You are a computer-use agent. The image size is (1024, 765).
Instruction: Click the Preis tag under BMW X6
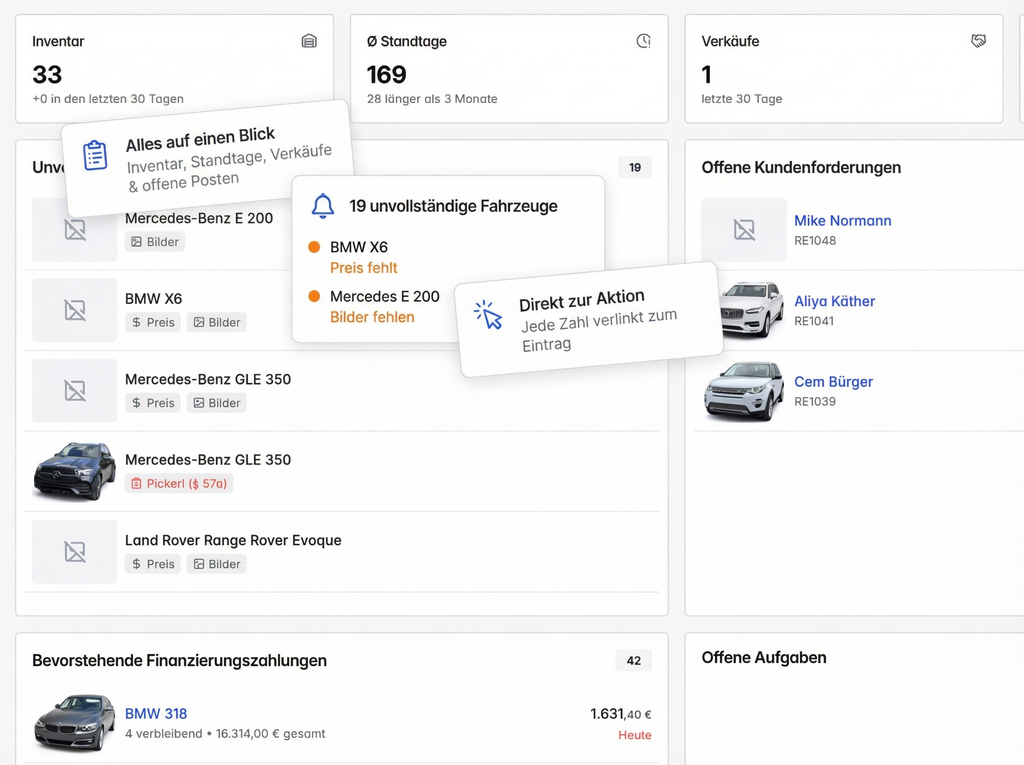tap(153, 322)
